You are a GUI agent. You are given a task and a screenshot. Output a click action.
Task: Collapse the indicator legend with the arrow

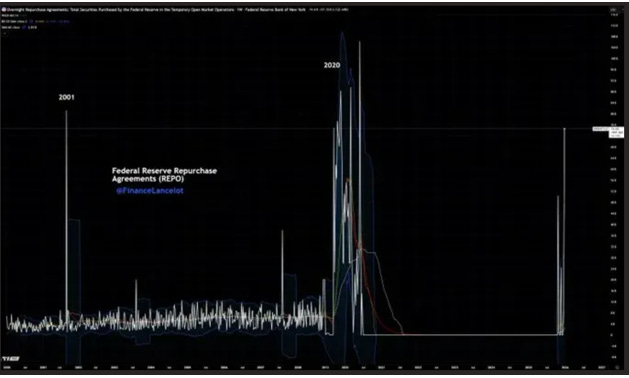click(4, 33)
